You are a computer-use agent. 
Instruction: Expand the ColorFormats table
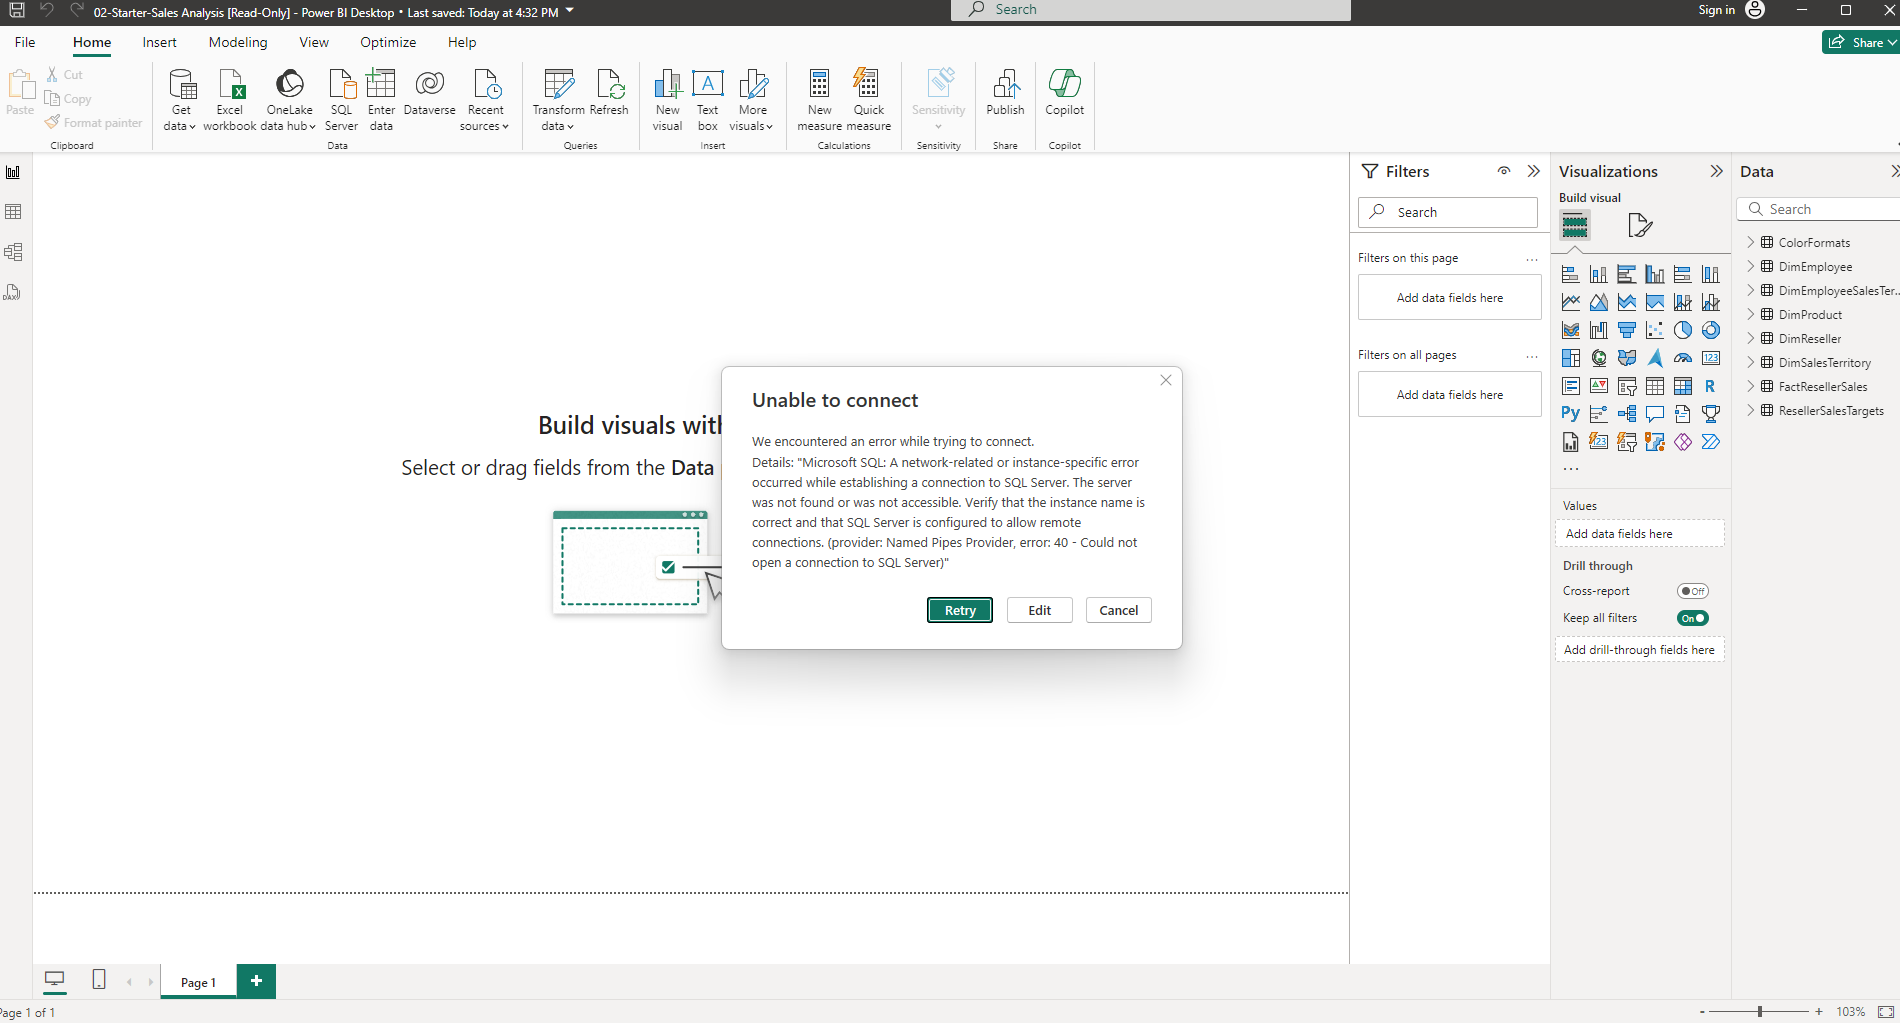(1751, 242)
